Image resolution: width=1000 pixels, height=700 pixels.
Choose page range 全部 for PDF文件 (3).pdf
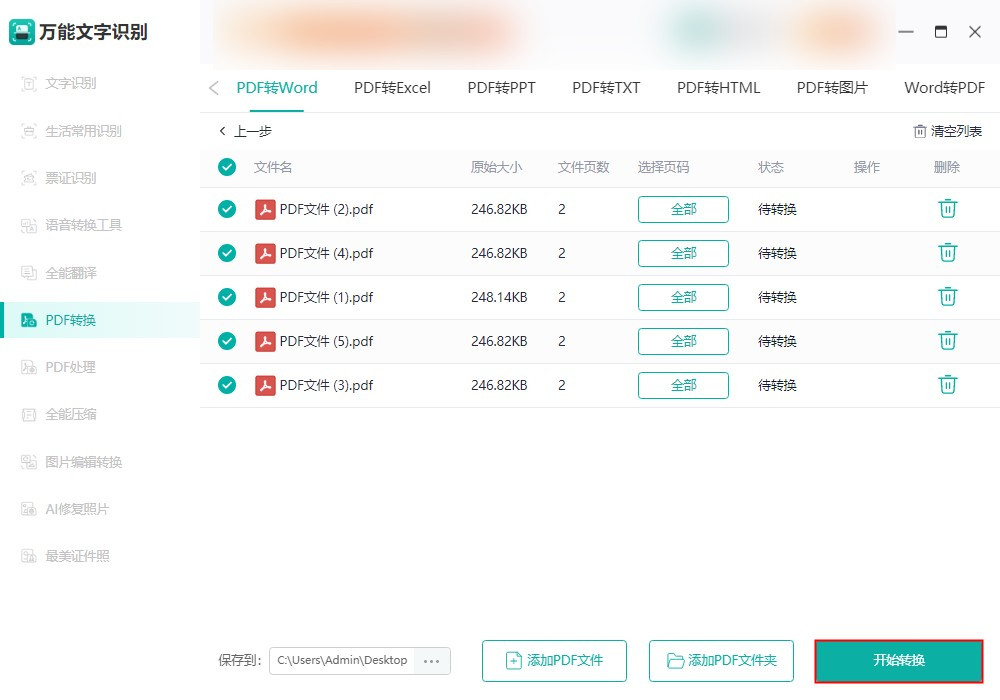683,385
